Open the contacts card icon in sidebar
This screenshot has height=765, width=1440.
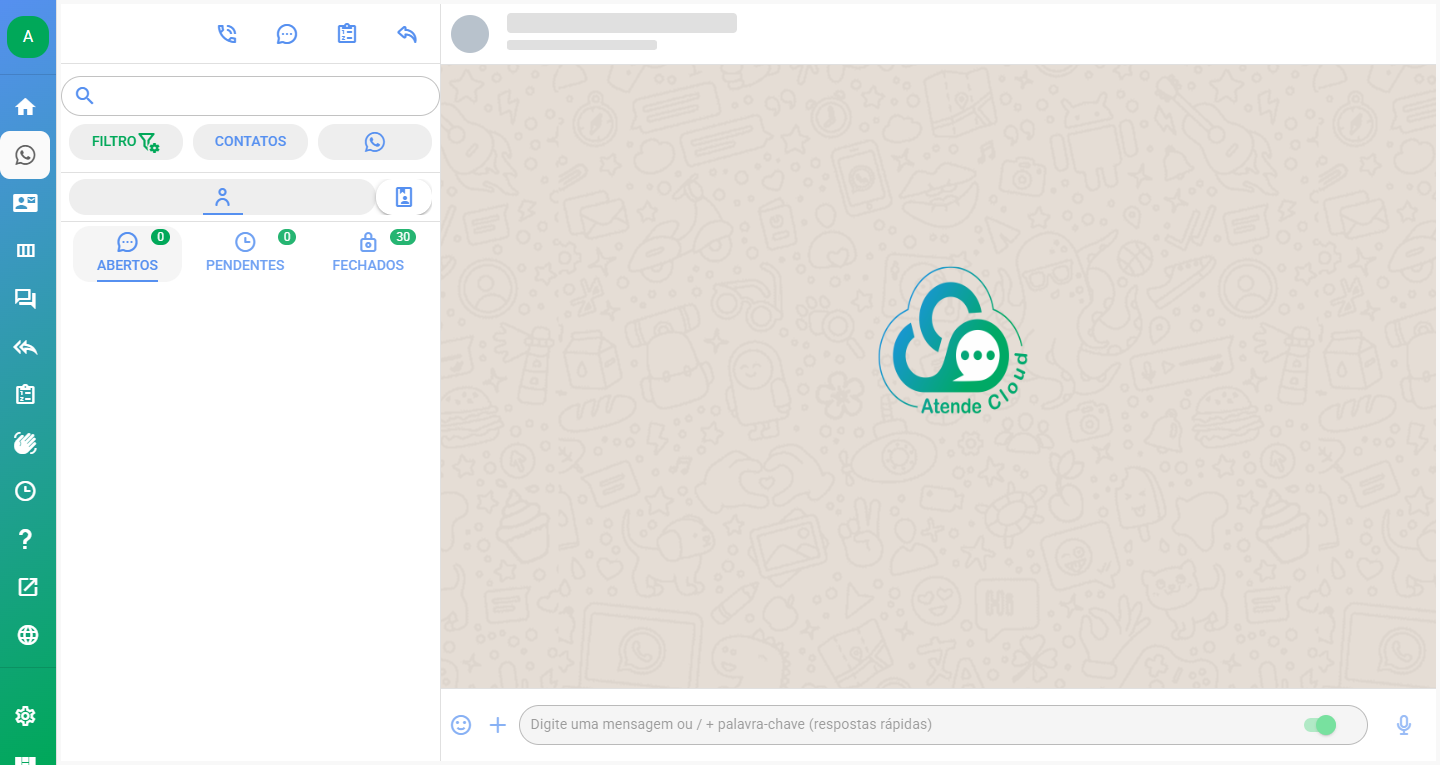(x=26, y=203)
